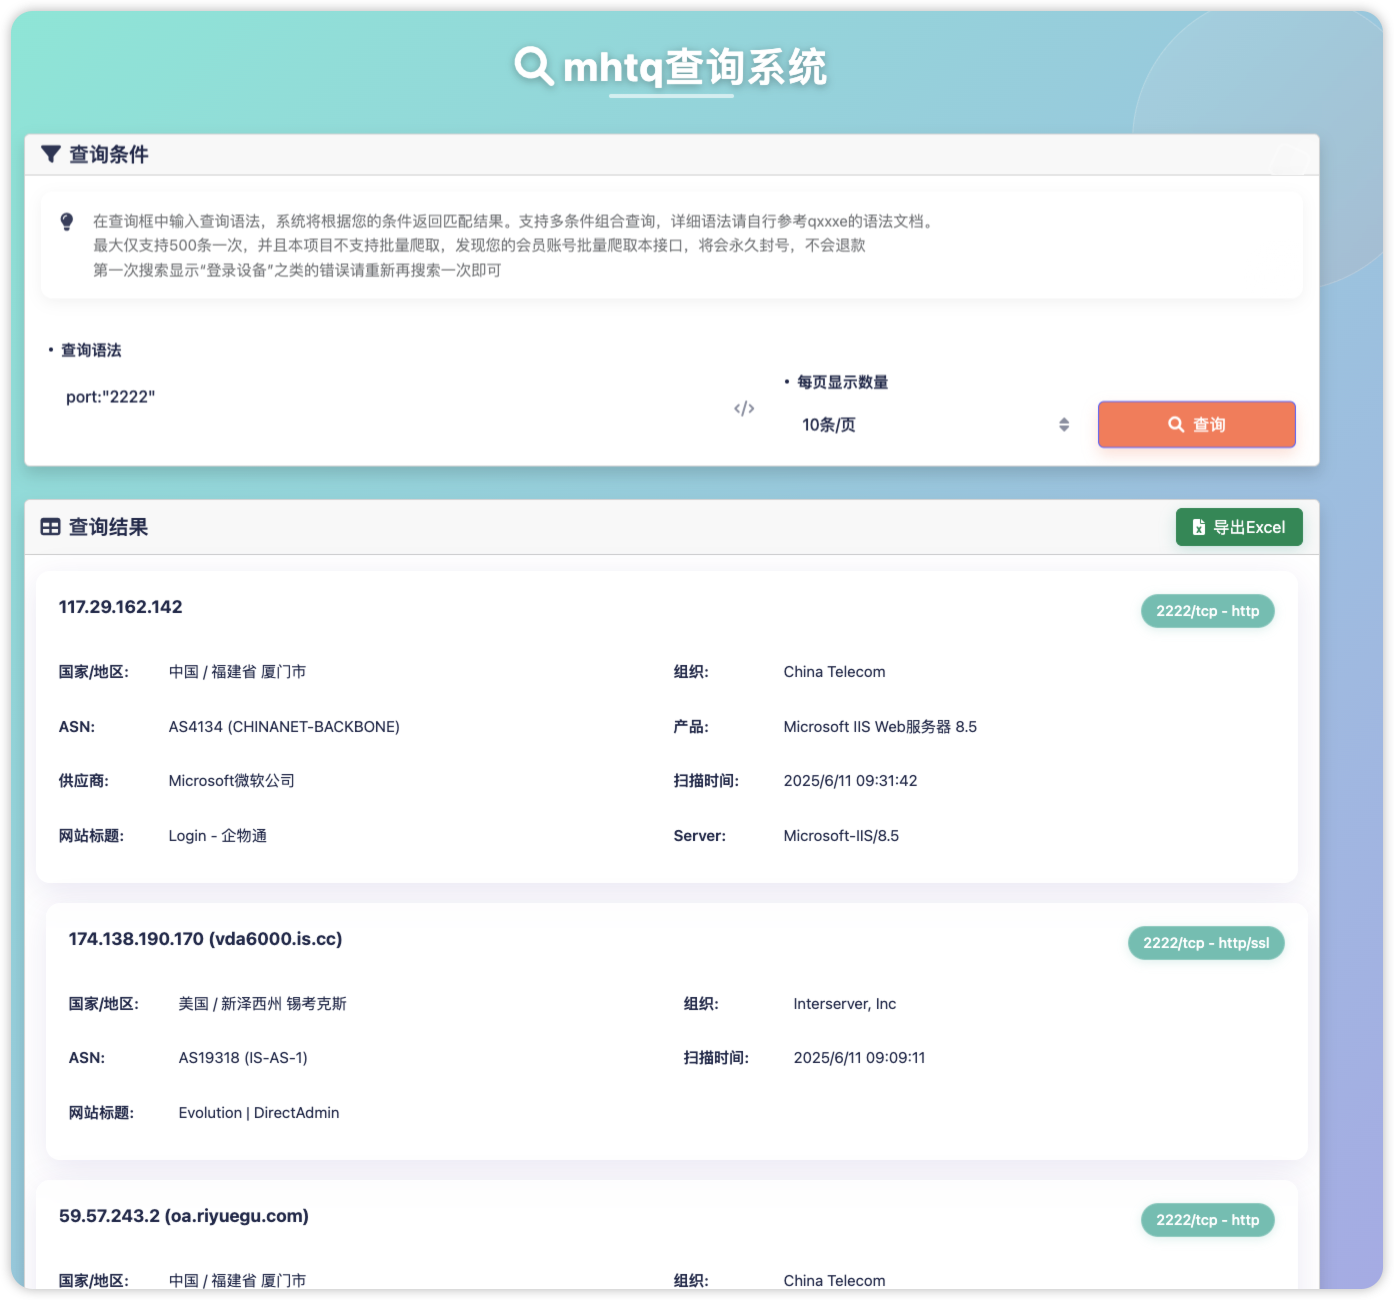Image resolution: width=1394 pixels, height=1300 pixels.
Task: Click the site title Login - 企物通
Action: [217, 836]
